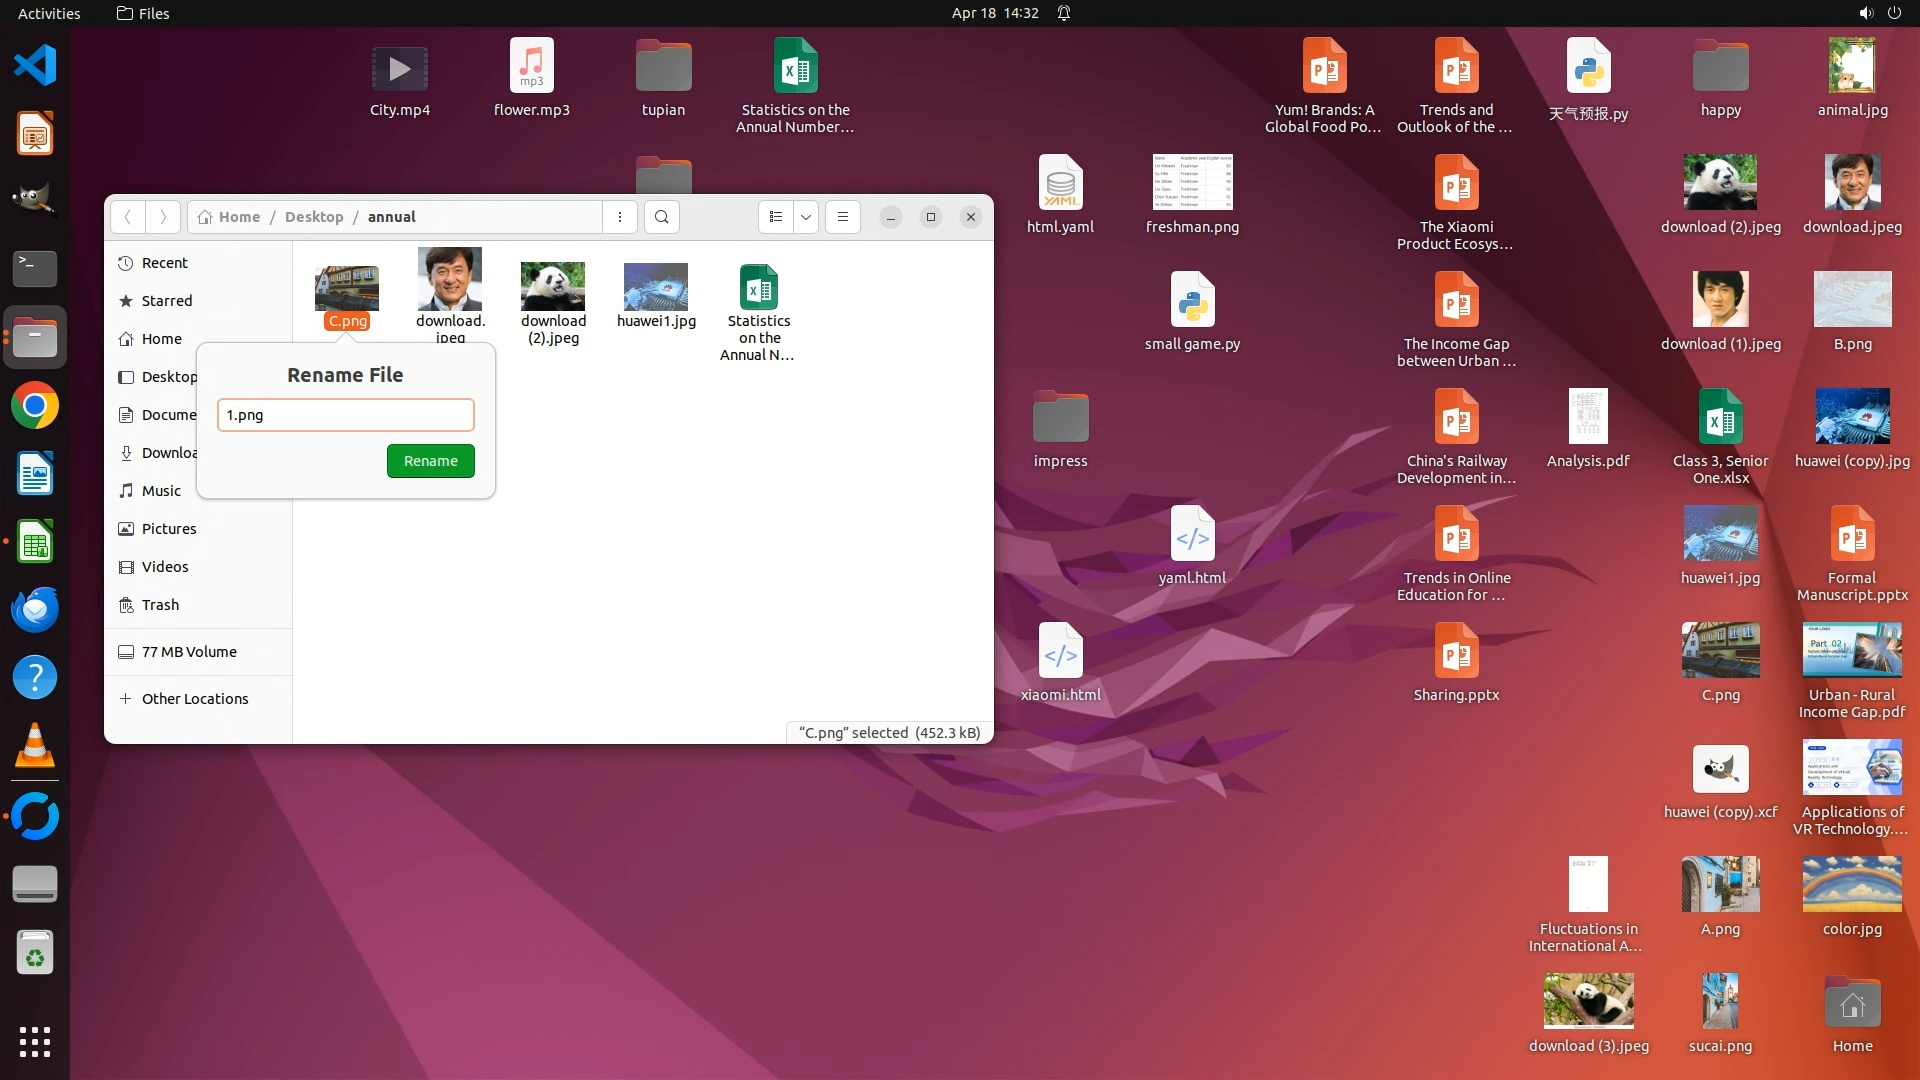Go back with the back arrow
This screenshot has height=1080, width=1920.
tap(128, 217)
